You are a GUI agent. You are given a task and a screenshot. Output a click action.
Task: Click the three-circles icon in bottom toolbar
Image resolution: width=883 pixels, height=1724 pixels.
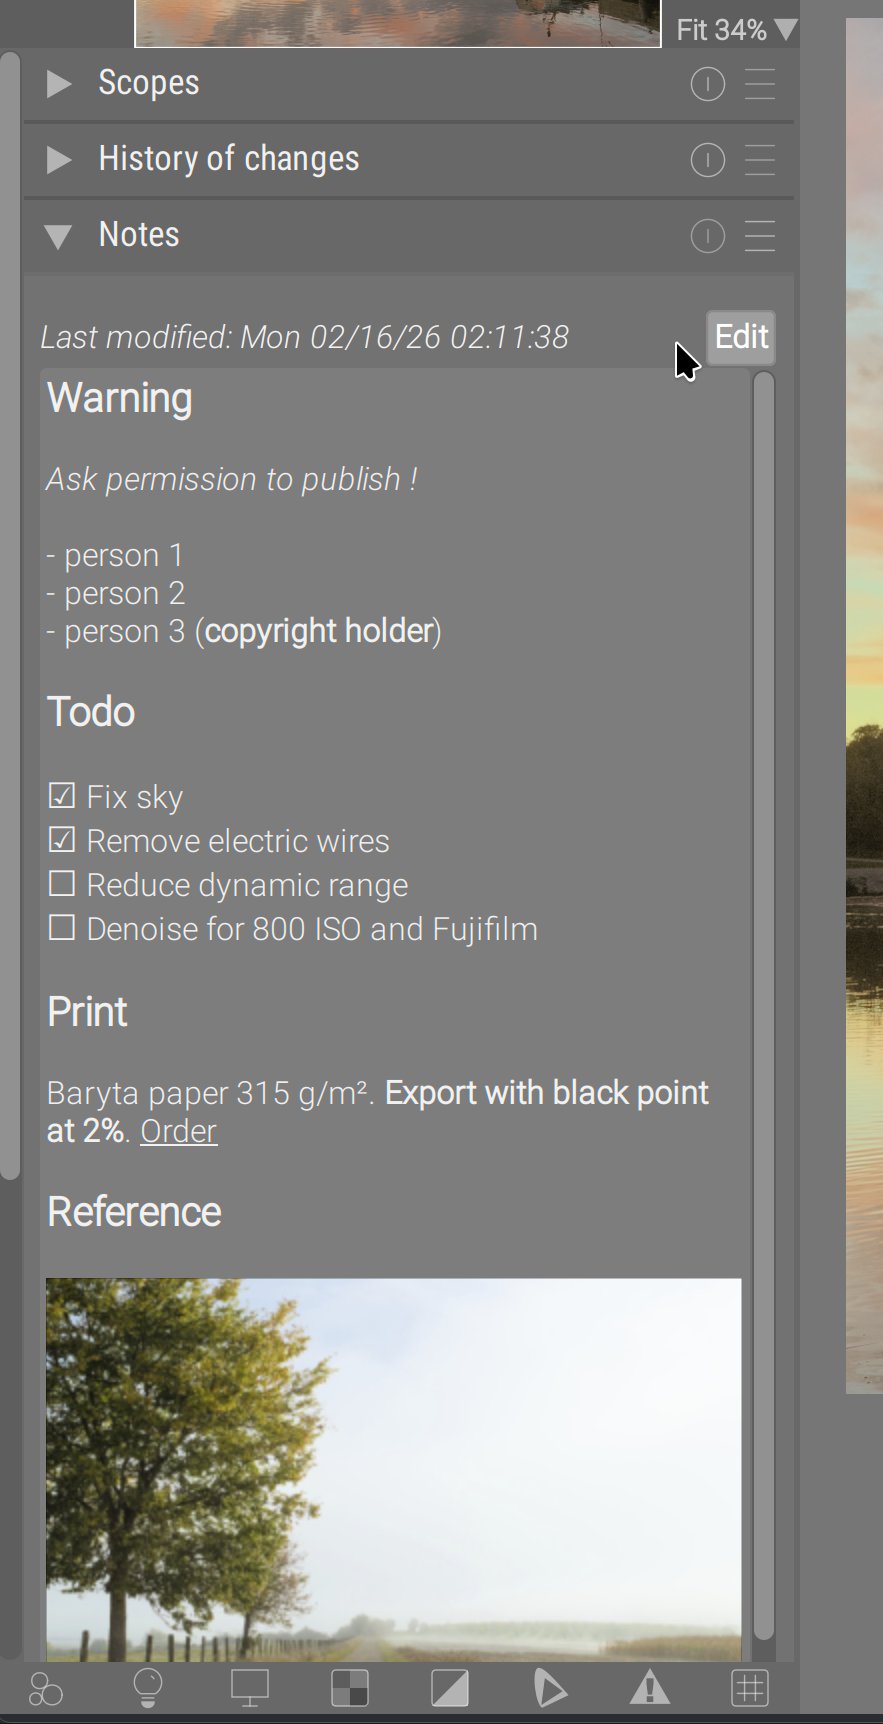(46, 1690)
